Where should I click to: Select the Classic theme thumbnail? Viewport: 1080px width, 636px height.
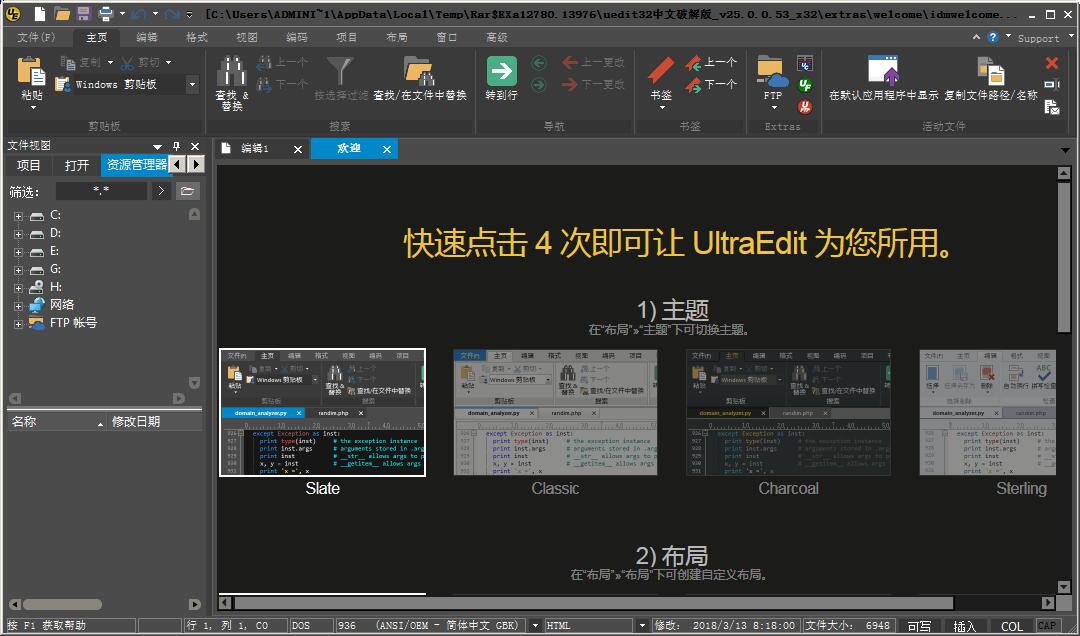pos(555,412)
